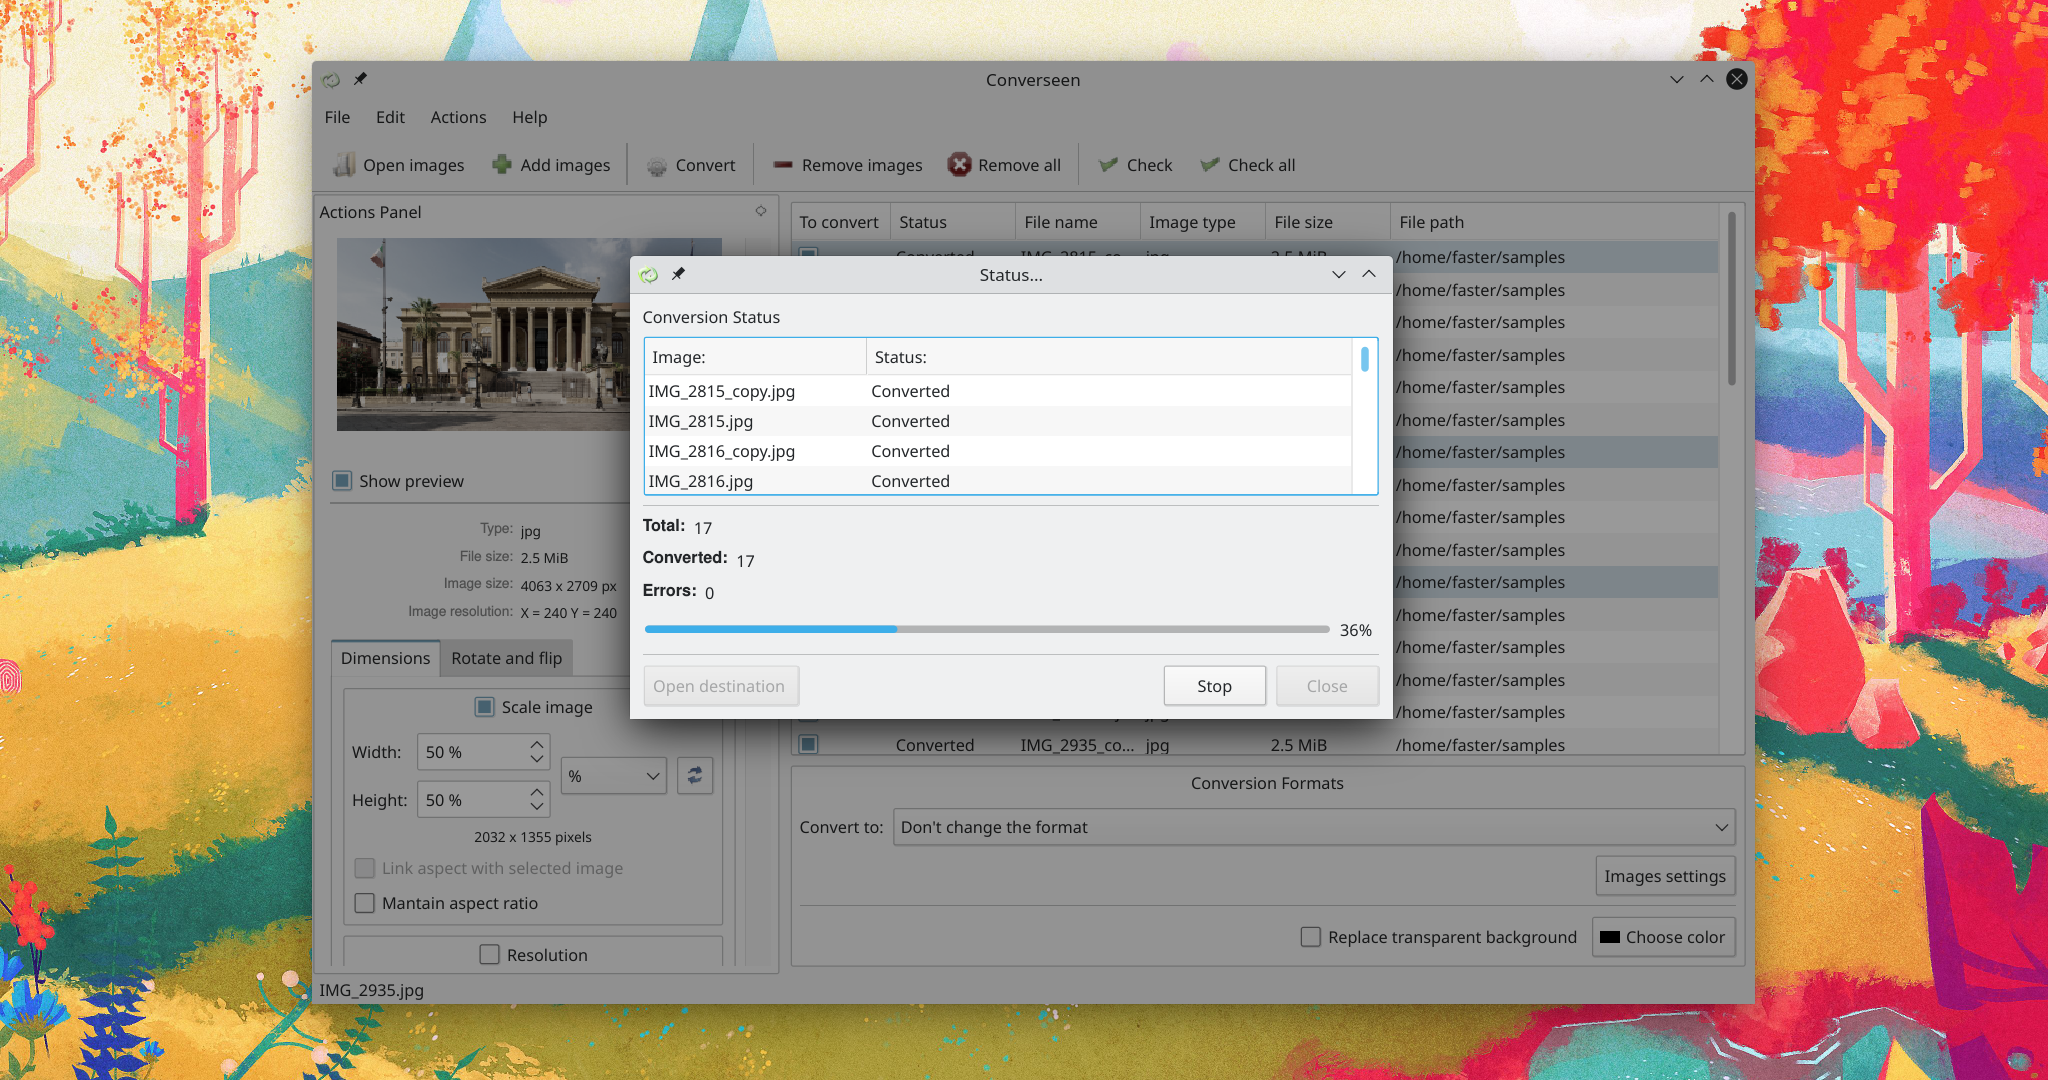Open the File menu

coord(337,117)
